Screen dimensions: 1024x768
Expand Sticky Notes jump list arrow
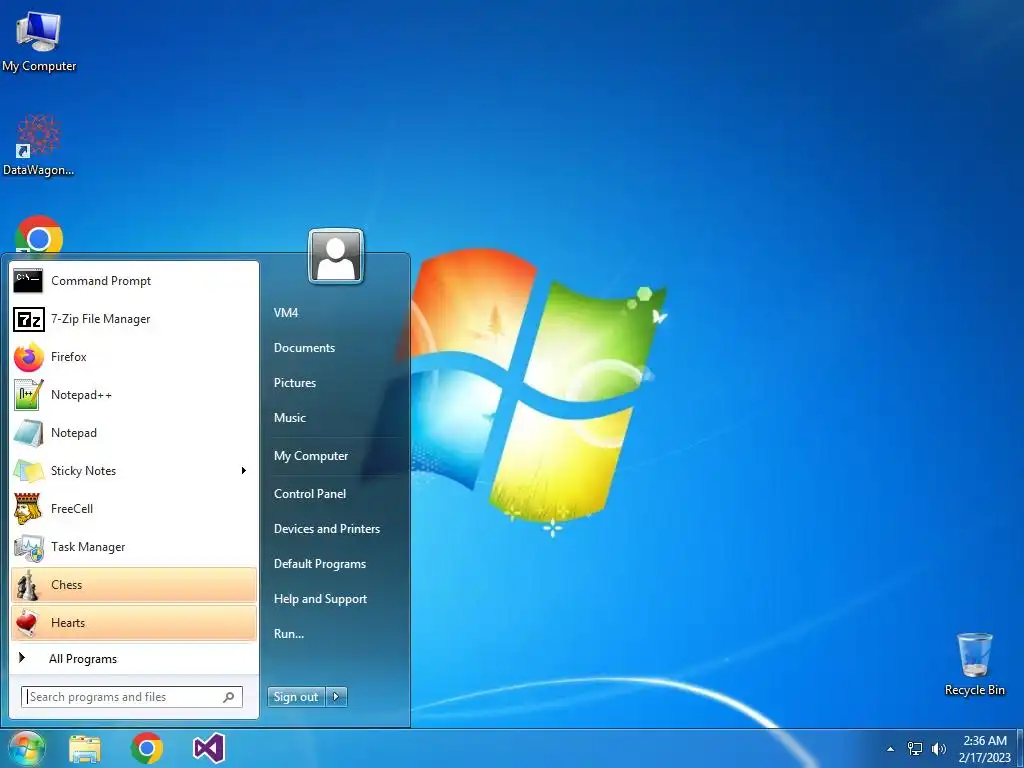(x=244, y=471)
